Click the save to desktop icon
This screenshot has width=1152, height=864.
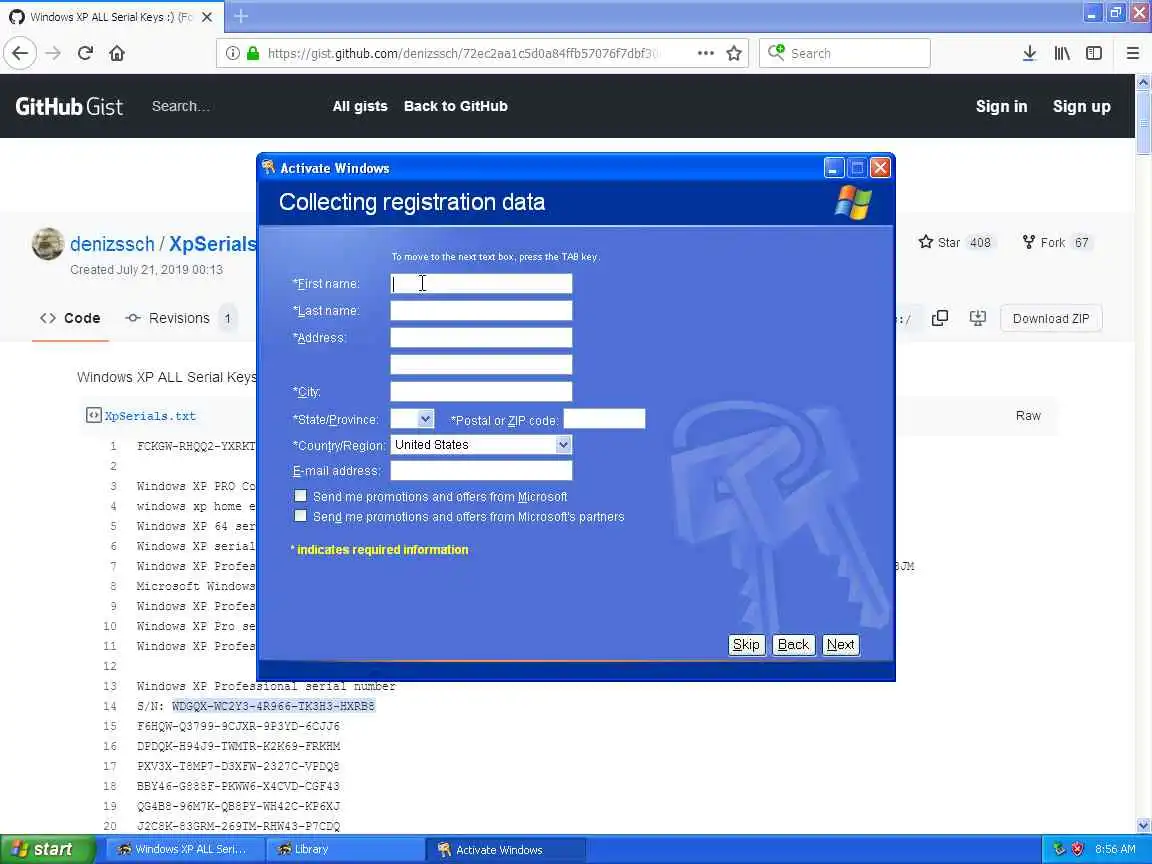click(x=977, y=318)
